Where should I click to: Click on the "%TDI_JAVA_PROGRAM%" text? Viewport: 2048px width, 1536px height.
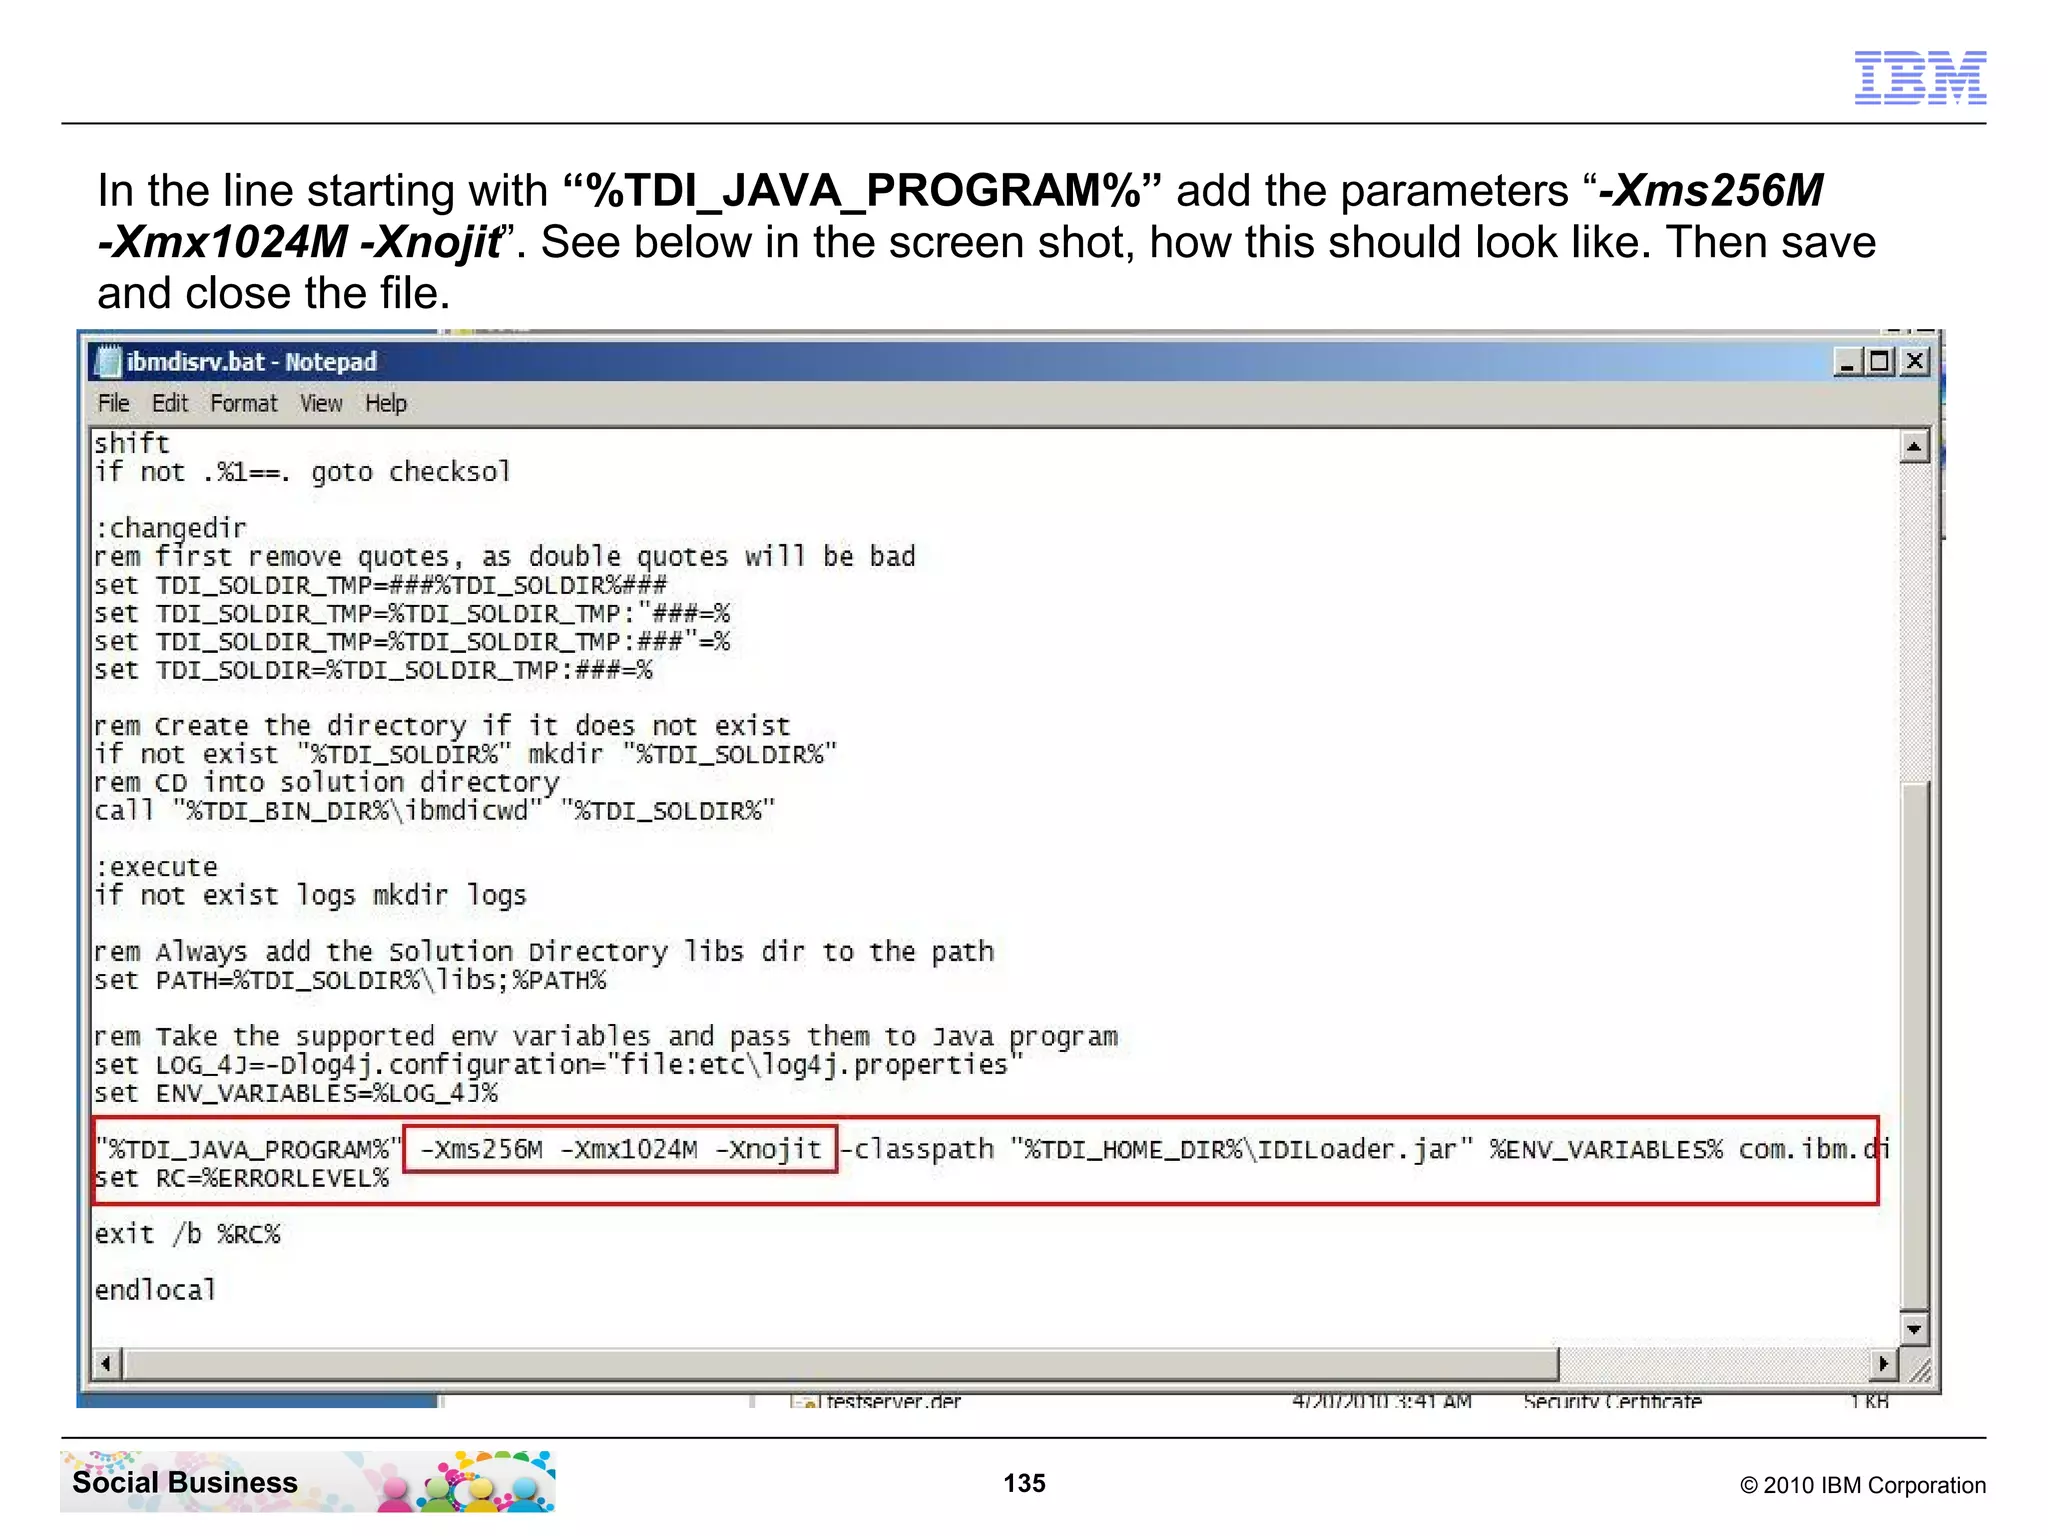point(248,1150)
